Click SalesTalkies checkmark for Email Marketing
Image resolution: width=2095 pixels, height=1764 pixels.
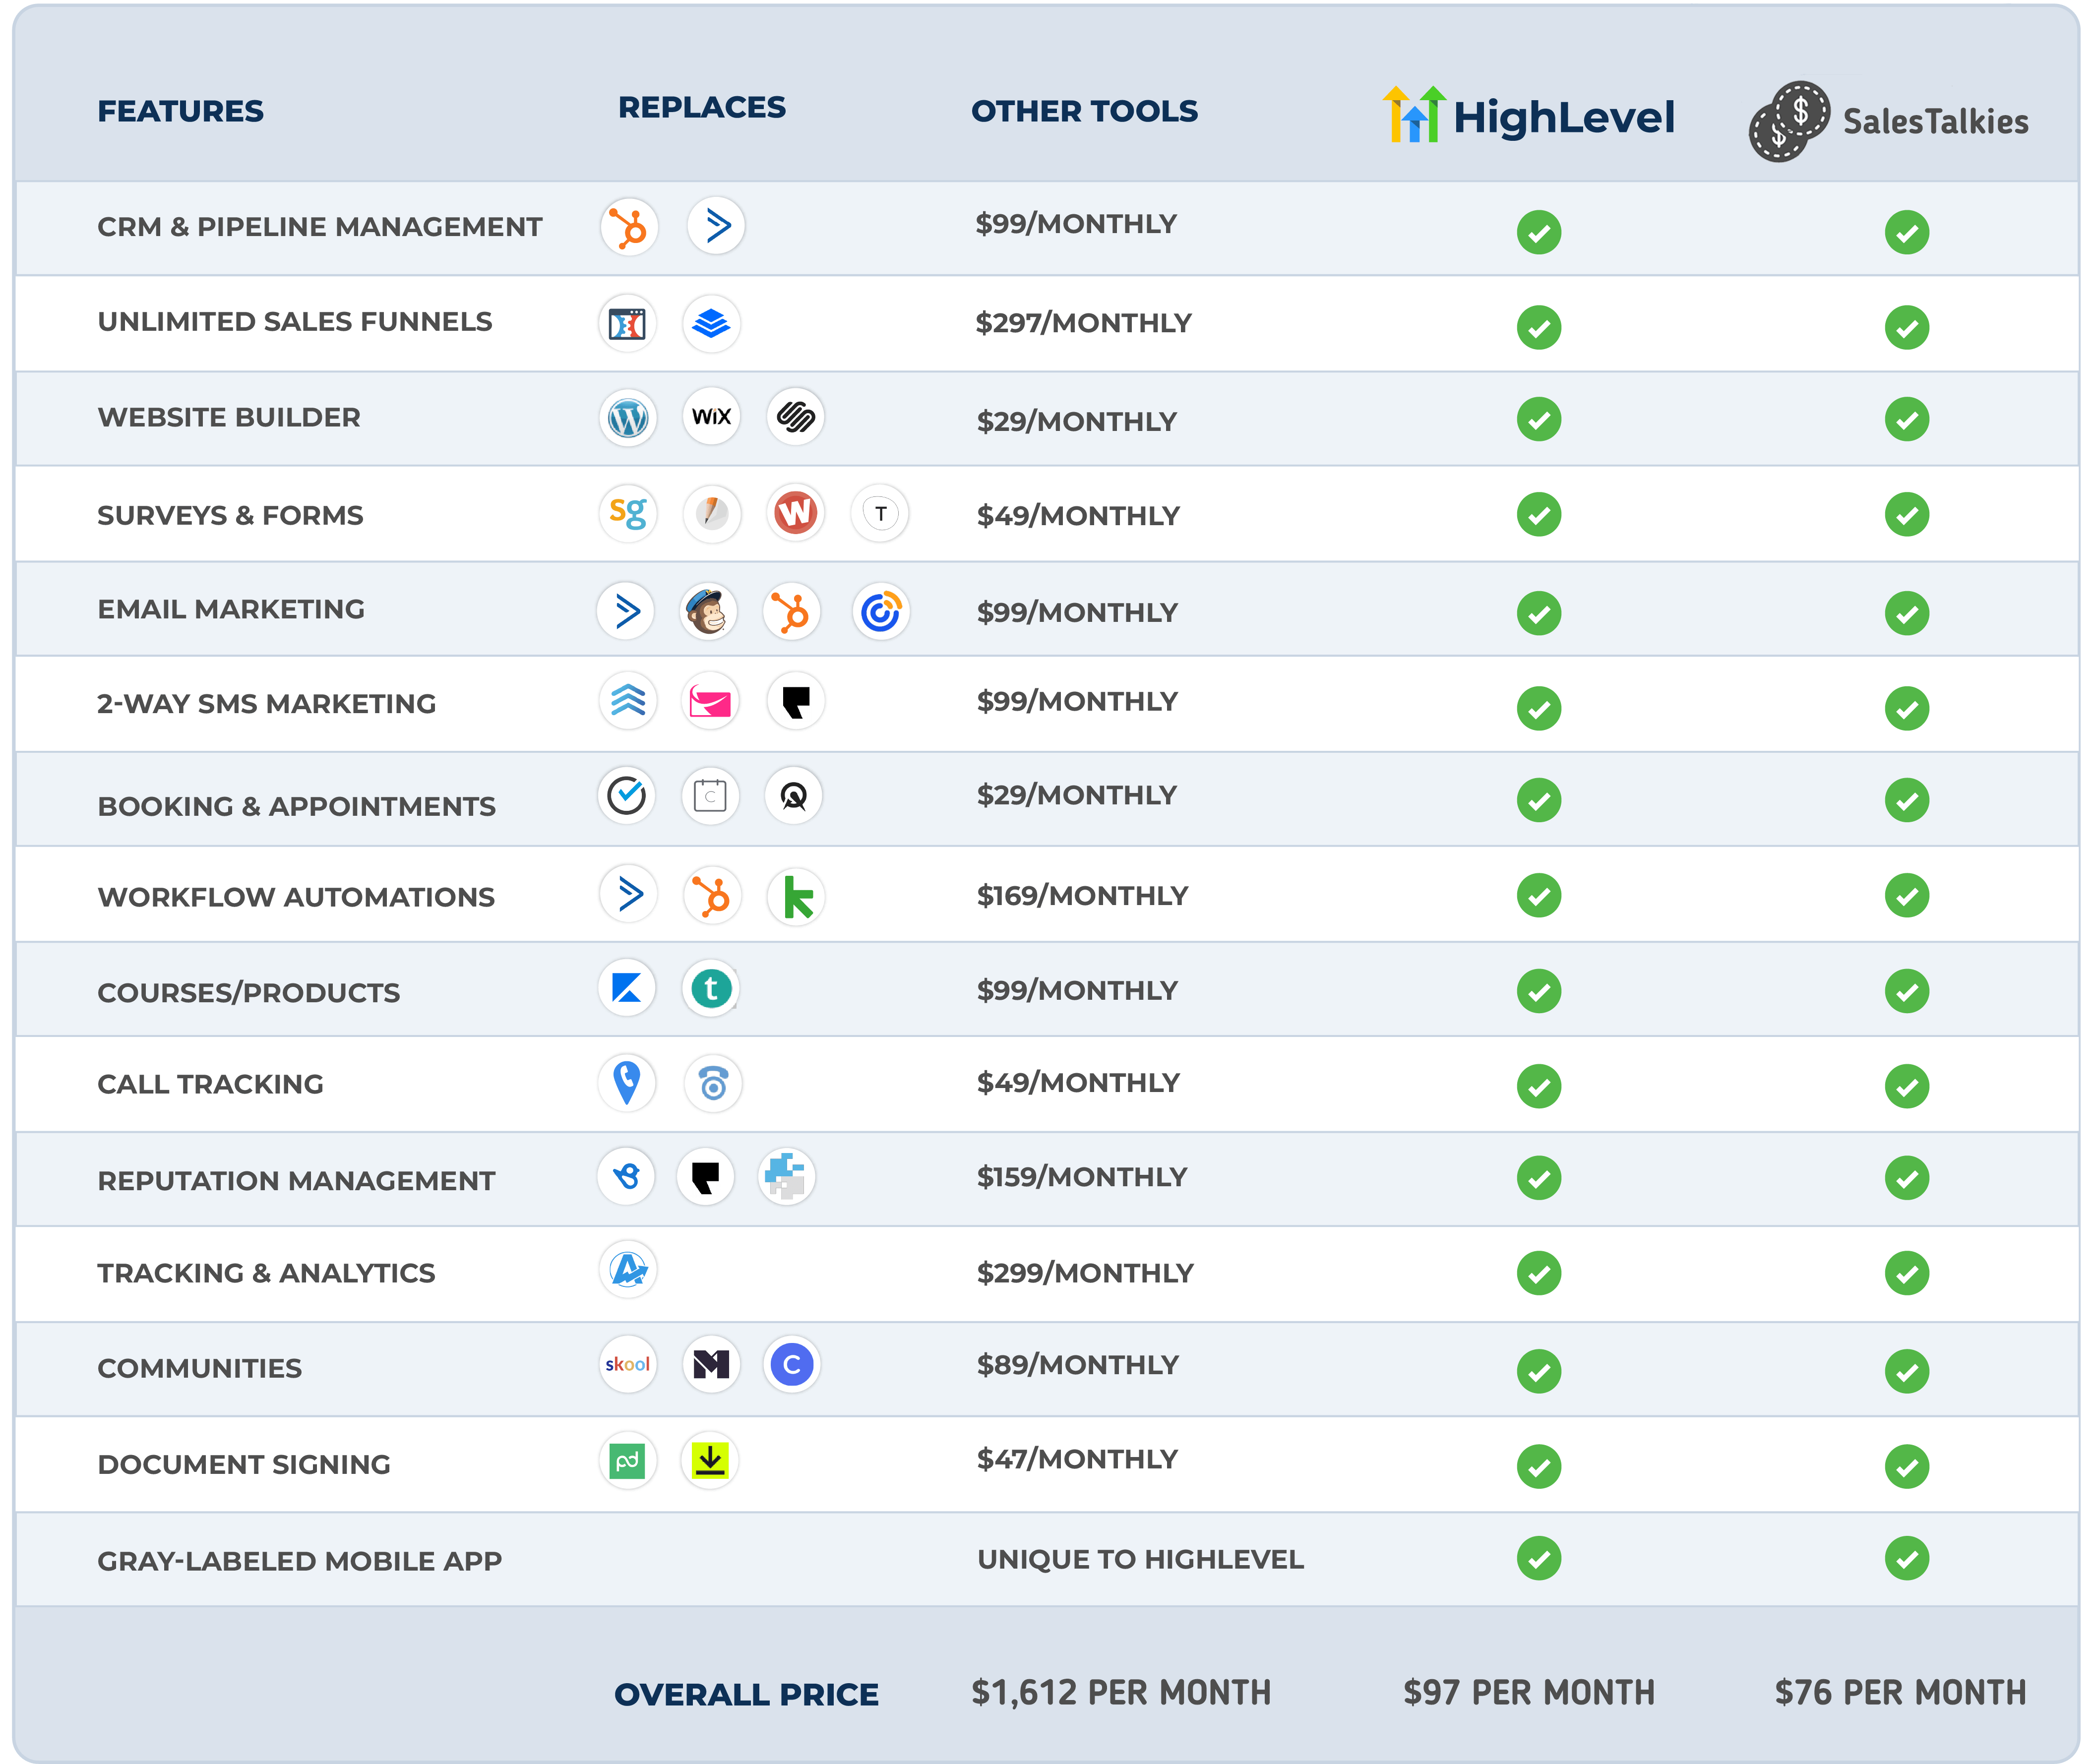coord(1907,613)
